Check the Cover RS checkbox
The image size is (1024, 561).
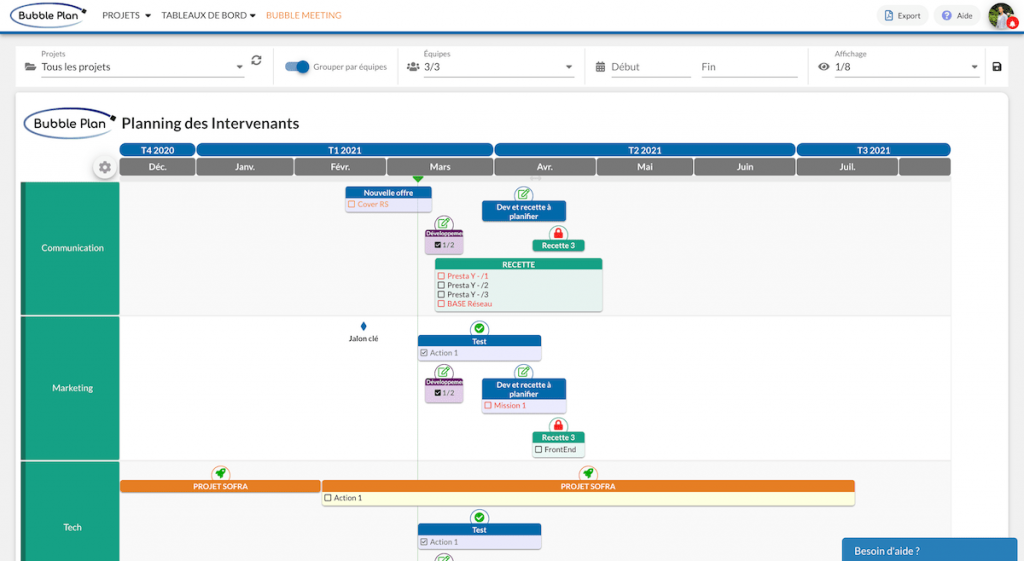351,204
